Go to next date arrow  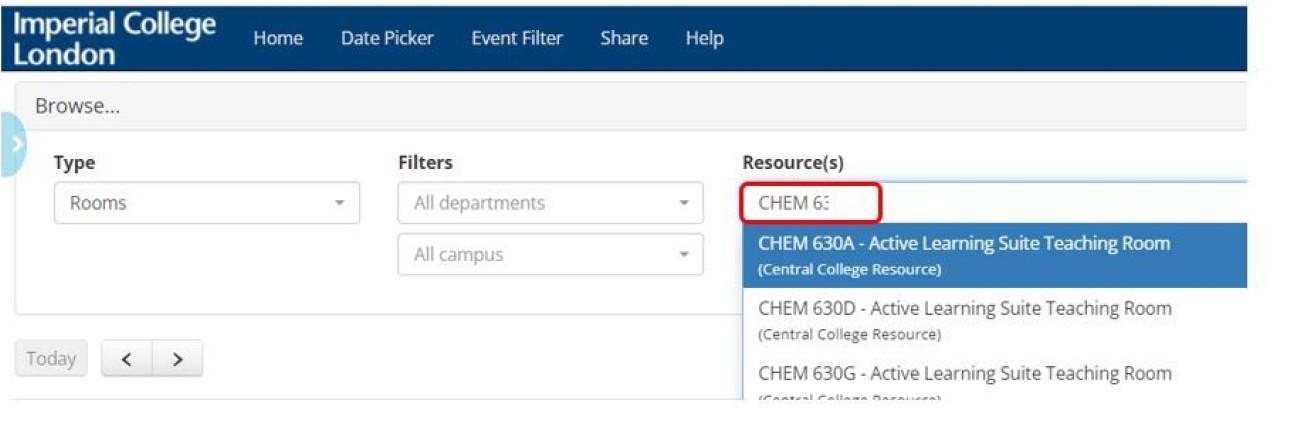coord(178,359)
